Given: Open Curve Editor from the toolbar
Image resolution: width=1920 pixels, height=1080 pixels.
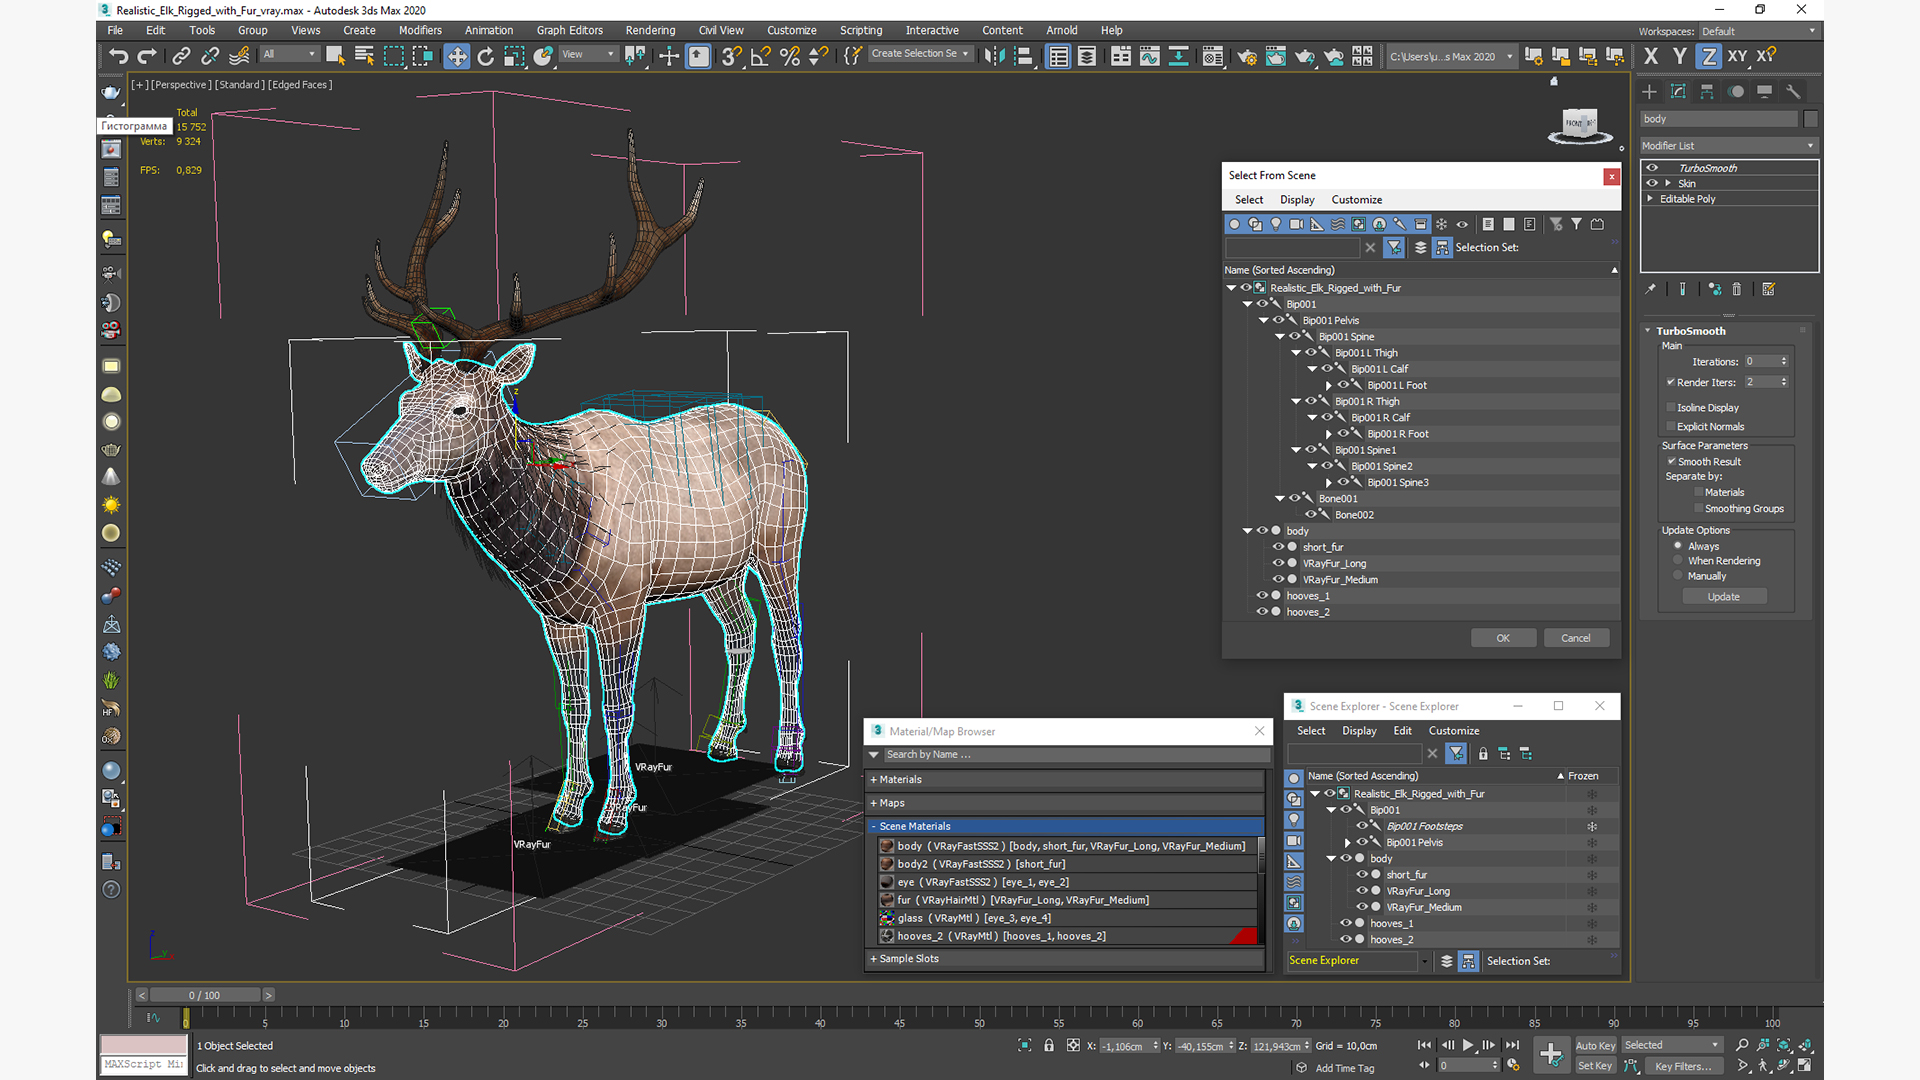Looking at the screenshot, I should coord(1150,56).
